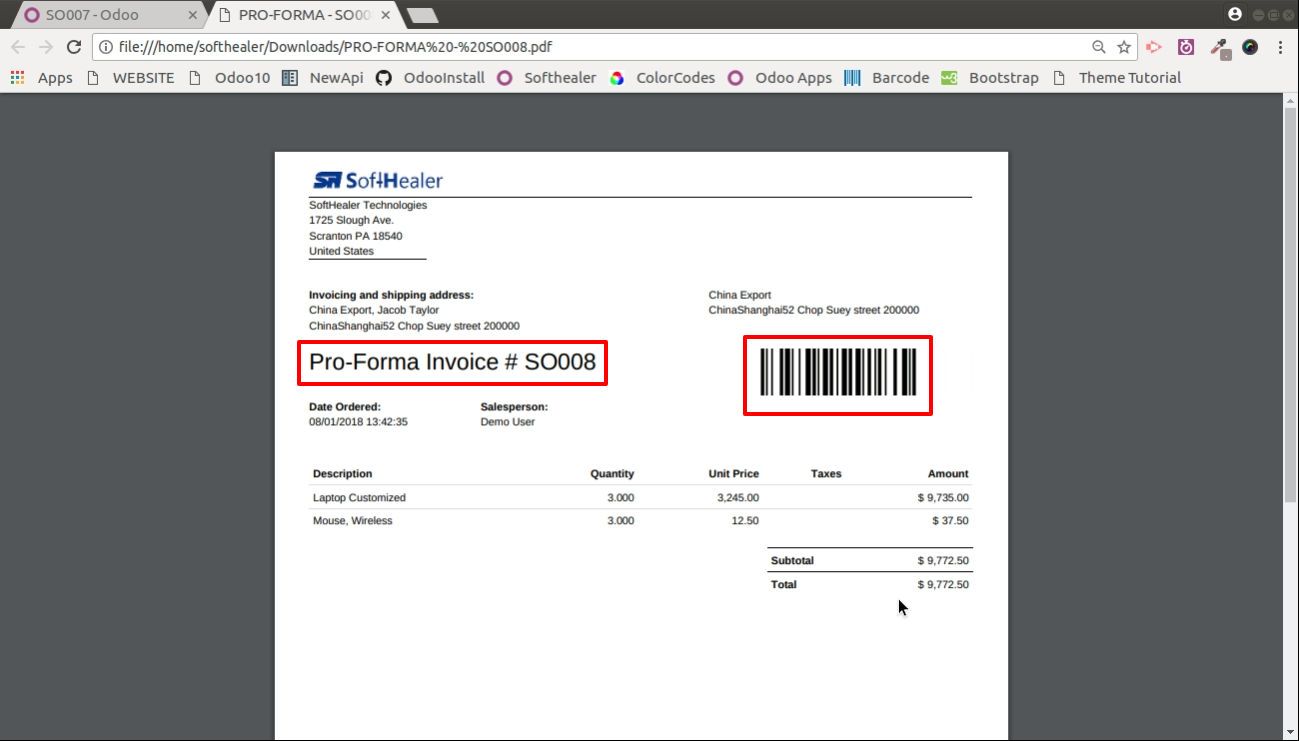Click the SoftHealer logo in the PDF

[378, 180]
